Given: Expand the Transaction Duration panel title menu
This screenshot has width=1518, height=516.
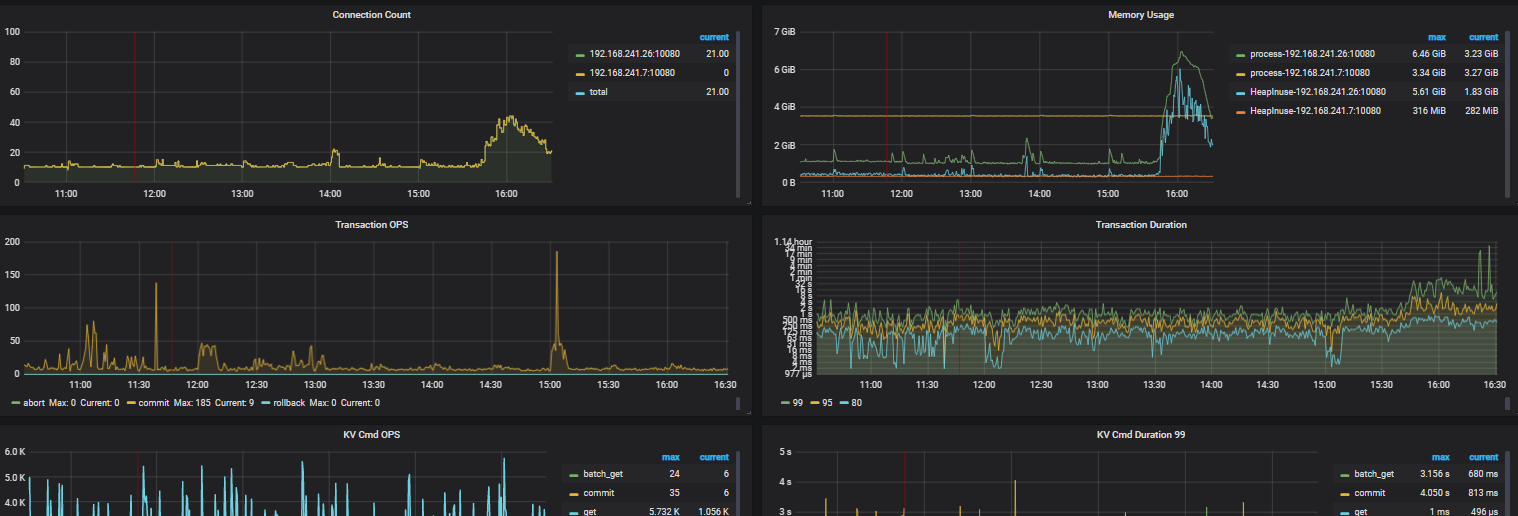Looking at the screenshot, I should (1140, 225).
